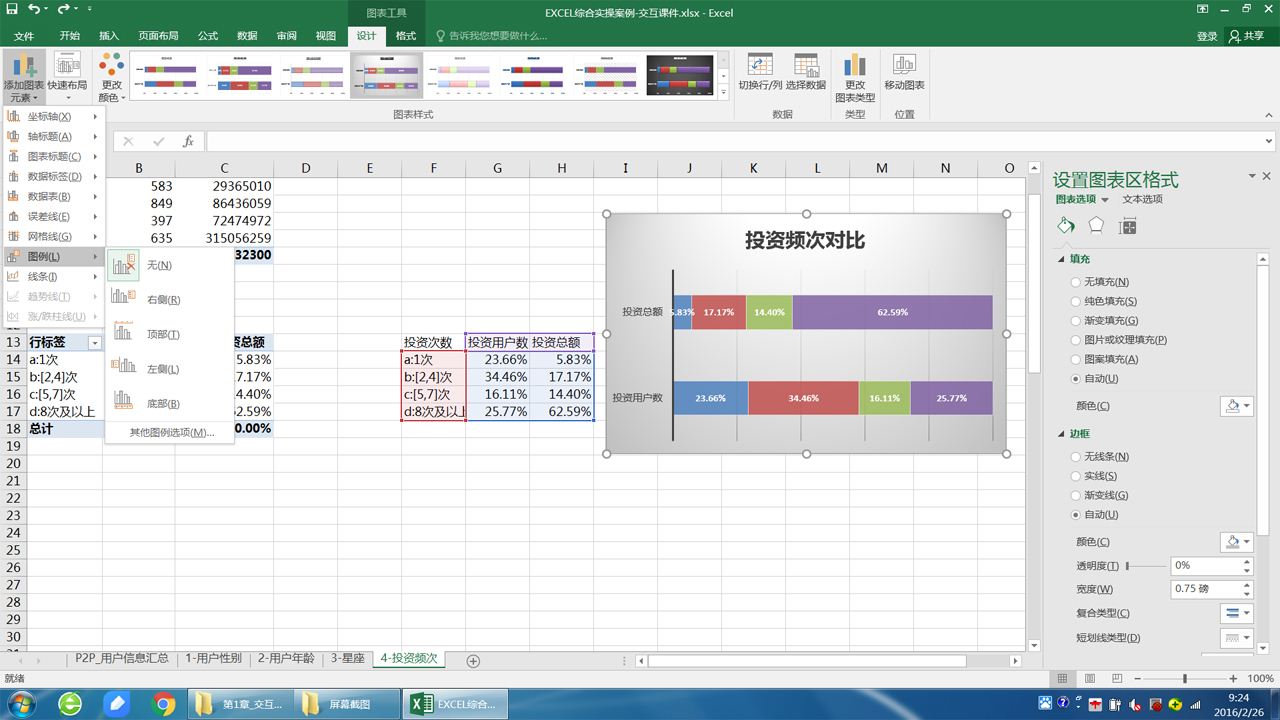1280x720 pixels.
Task: Click the border width (宽度) input field
Action: pos(1205,589)
